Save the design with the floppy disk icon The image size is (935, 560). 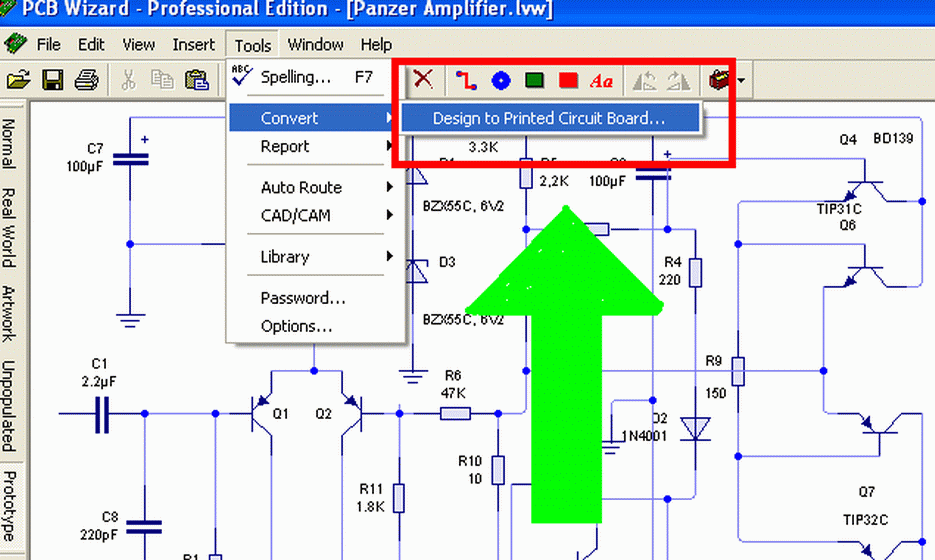tap(52, 80)
